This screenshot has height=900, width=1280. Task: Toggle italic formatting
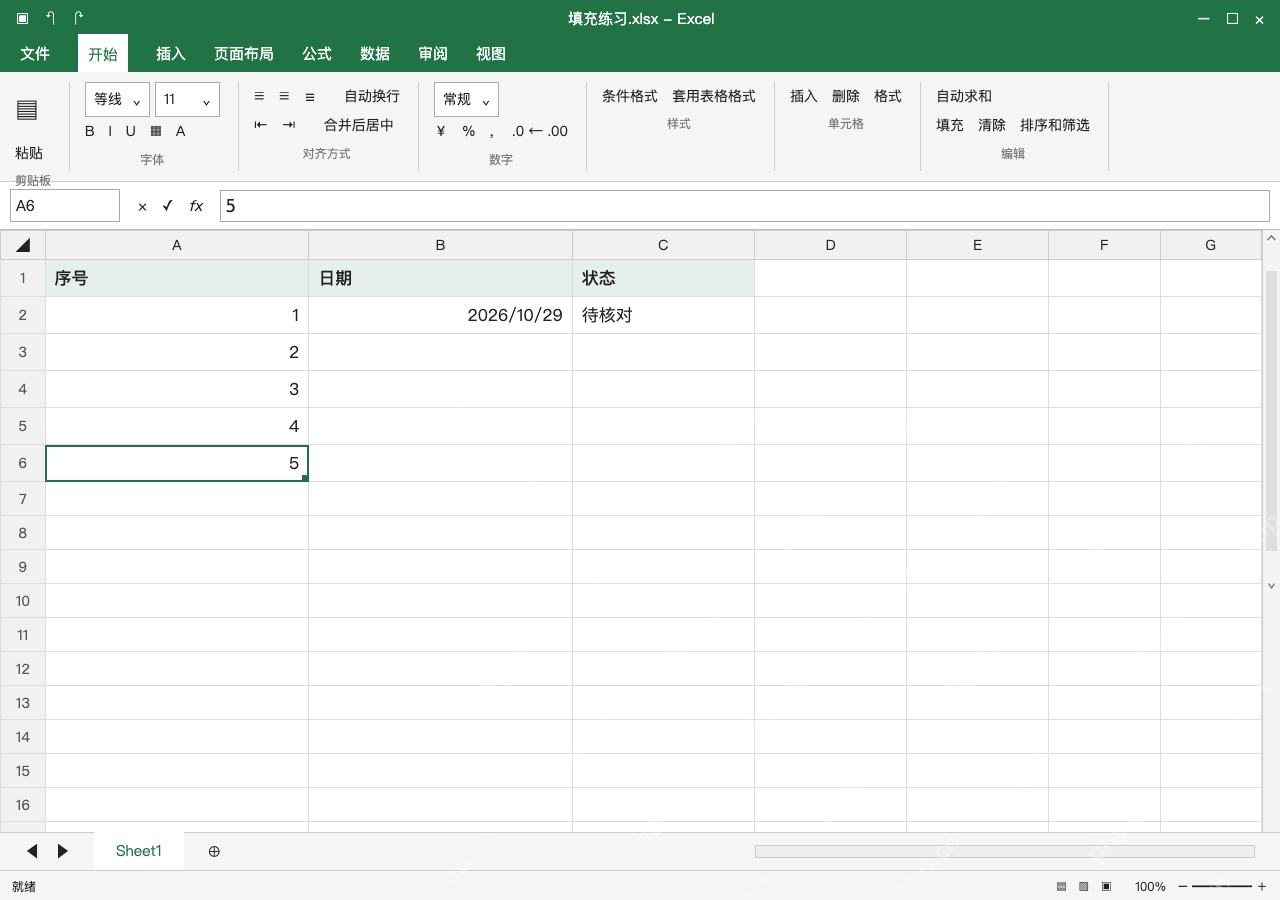110,131
